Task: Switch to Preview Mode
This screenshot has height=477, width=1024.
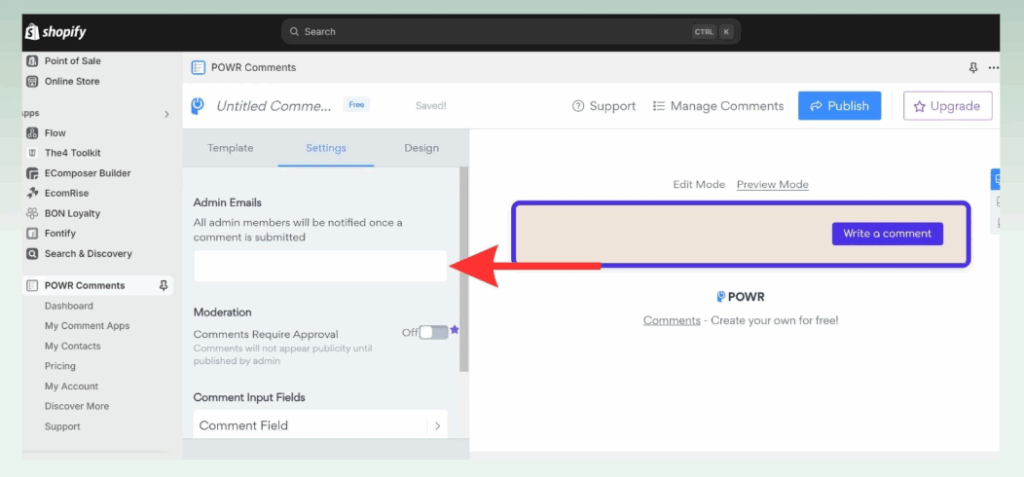Action: [x=773, y=184]
